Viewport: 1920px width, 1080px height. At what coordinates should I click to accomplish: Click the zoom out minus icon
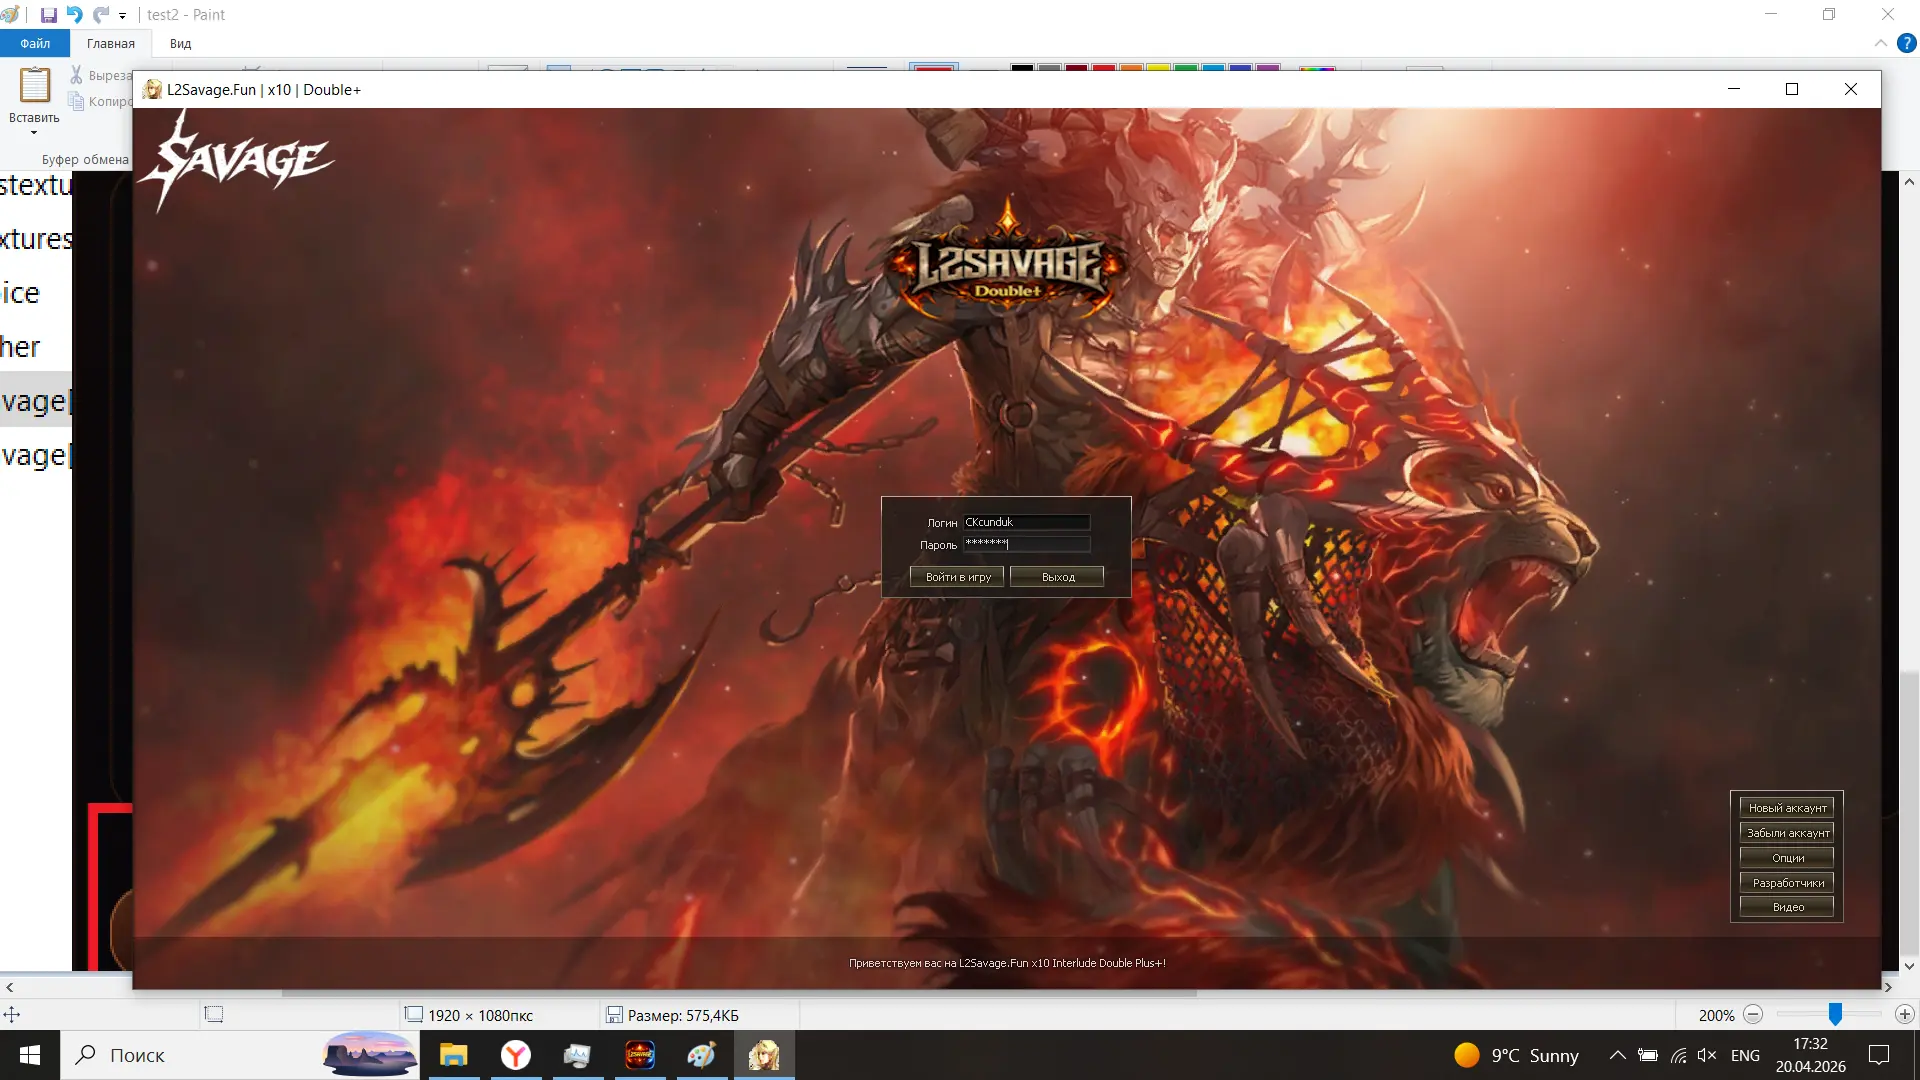coord(1753,1015)
